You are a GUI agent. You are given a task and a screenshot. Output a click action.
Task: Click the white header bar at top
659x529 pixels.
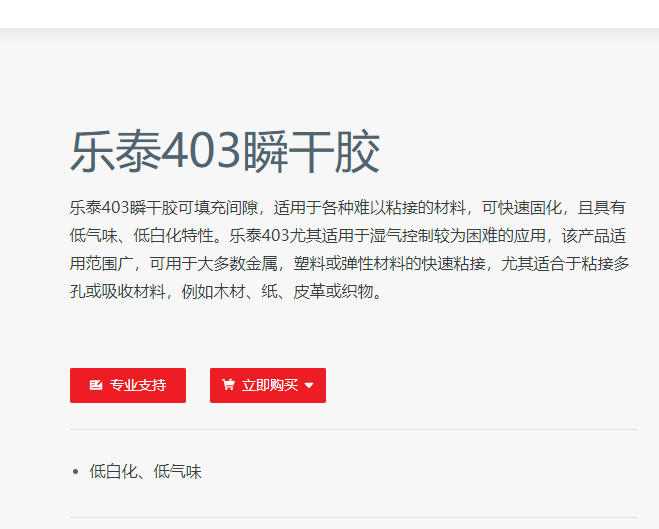[330, 14]
